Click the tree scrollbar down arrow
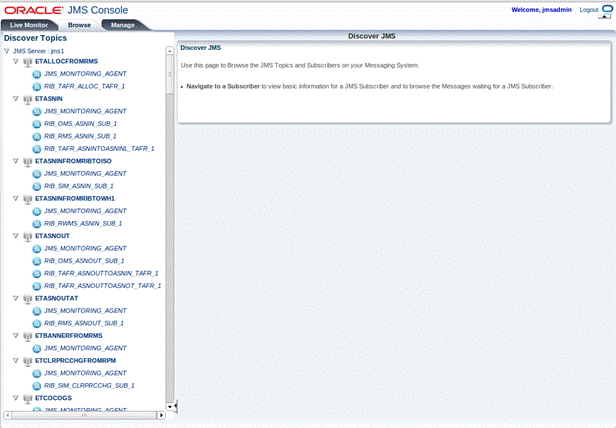The image size is (616, 428). (170, 407)
